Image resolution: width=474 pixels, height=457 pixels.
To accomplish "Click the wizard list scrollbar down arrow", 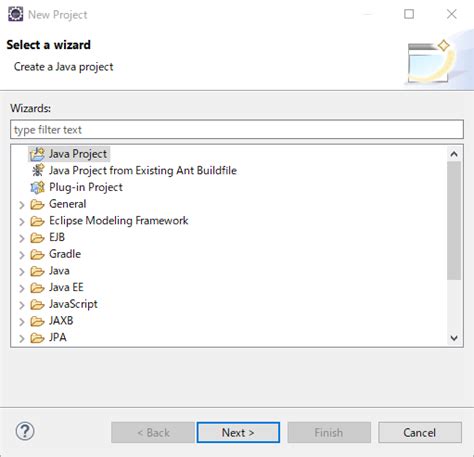I will click(x=454, y=338).
